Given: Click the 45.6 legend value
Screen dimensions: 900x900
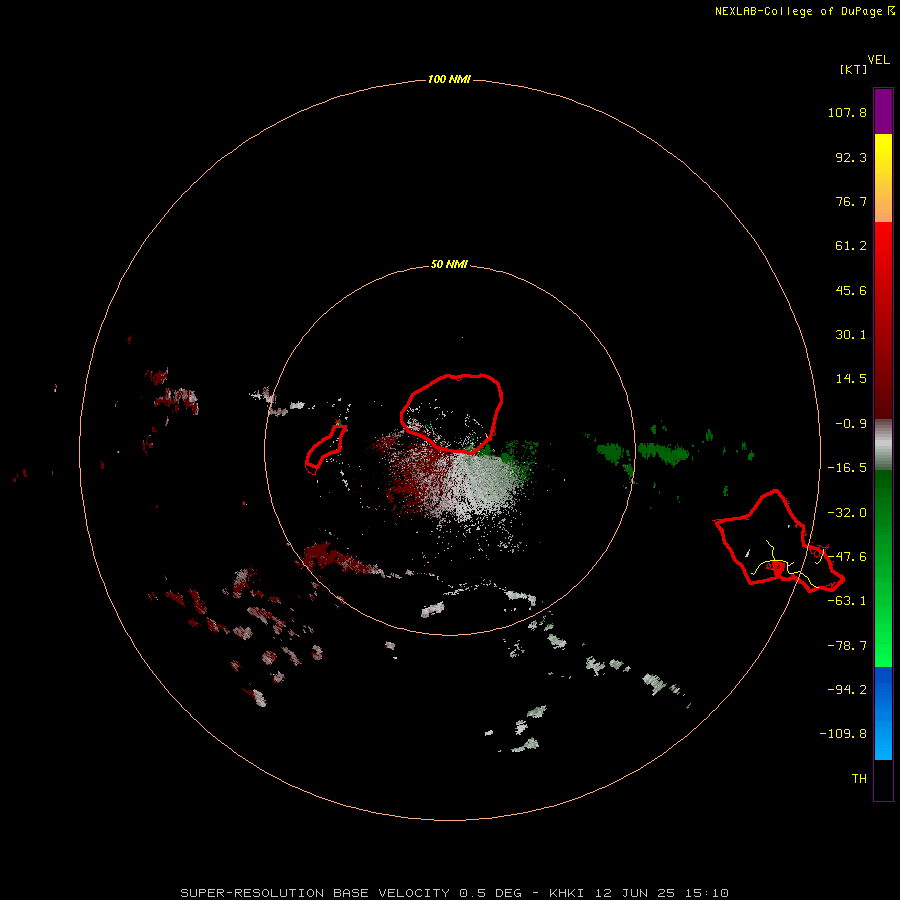Looking at the screenshot, I should [851, 290].
